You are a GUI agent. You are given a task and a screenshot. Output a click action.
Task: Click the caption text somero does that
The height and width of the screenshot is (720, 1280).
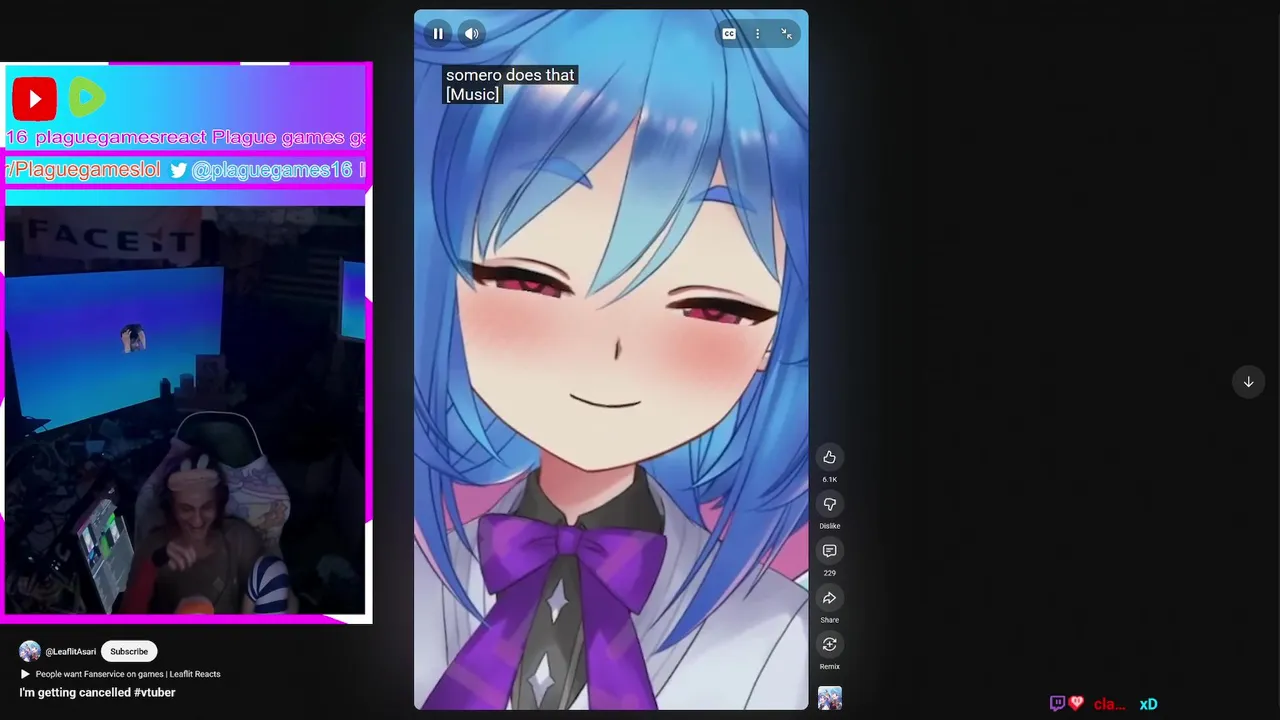510,75
